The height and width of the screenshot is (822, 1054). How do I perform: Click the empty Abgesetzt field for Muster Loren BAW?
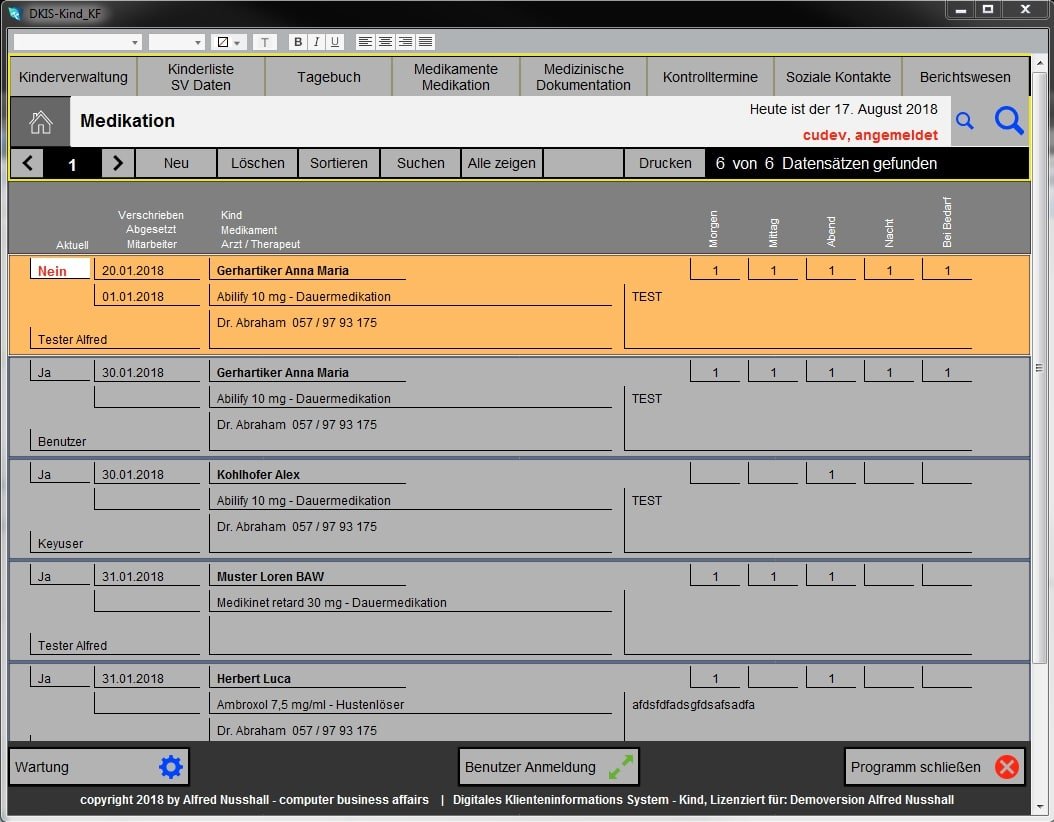[147, 601]
